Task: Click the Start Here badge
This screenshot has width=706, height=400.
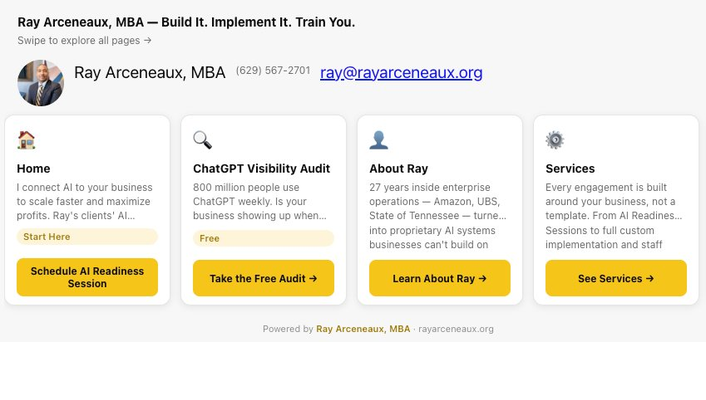Action: click(x=47, y=237)
